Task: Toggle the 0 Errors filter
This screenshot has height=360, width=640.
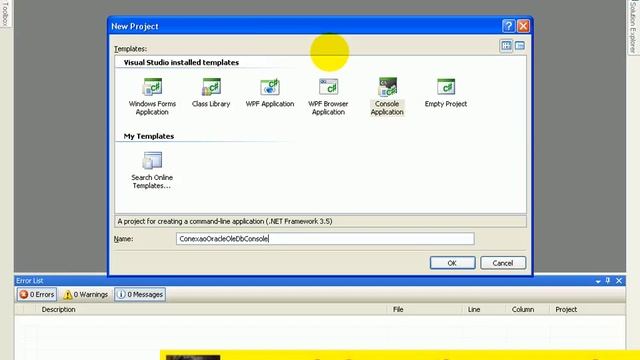Action: pos(37,294)
